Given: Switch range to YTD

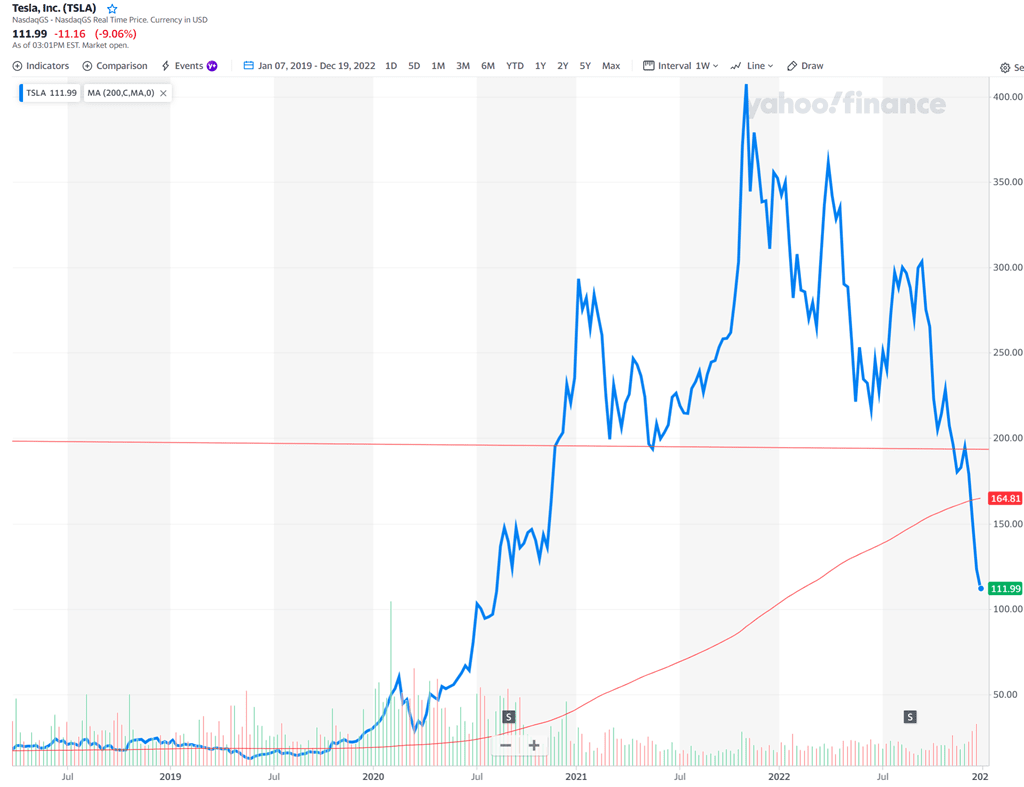Looking at the screenshot, I should click(x=514, y=66).
